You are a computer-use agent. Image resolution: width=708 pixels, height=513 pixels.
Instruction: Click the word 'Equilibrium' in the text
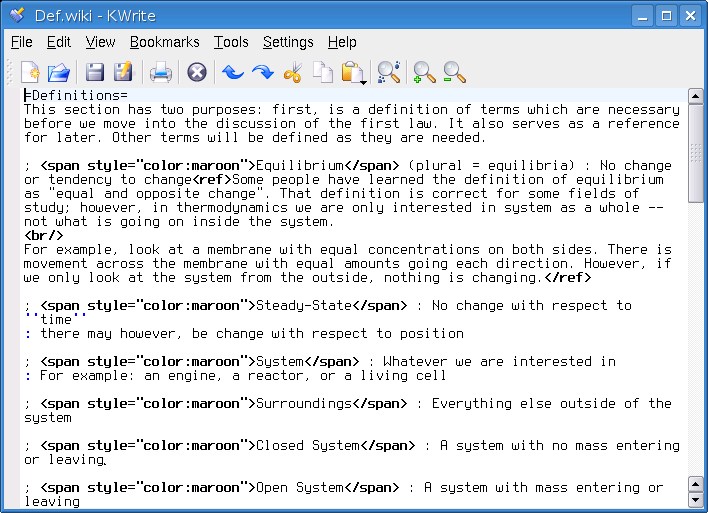300,165
